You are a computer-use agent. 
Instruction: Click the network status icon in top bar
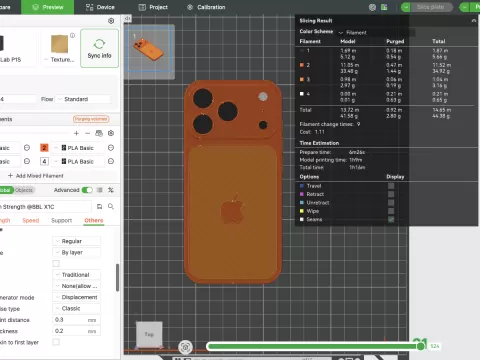[x=372, y=7]
